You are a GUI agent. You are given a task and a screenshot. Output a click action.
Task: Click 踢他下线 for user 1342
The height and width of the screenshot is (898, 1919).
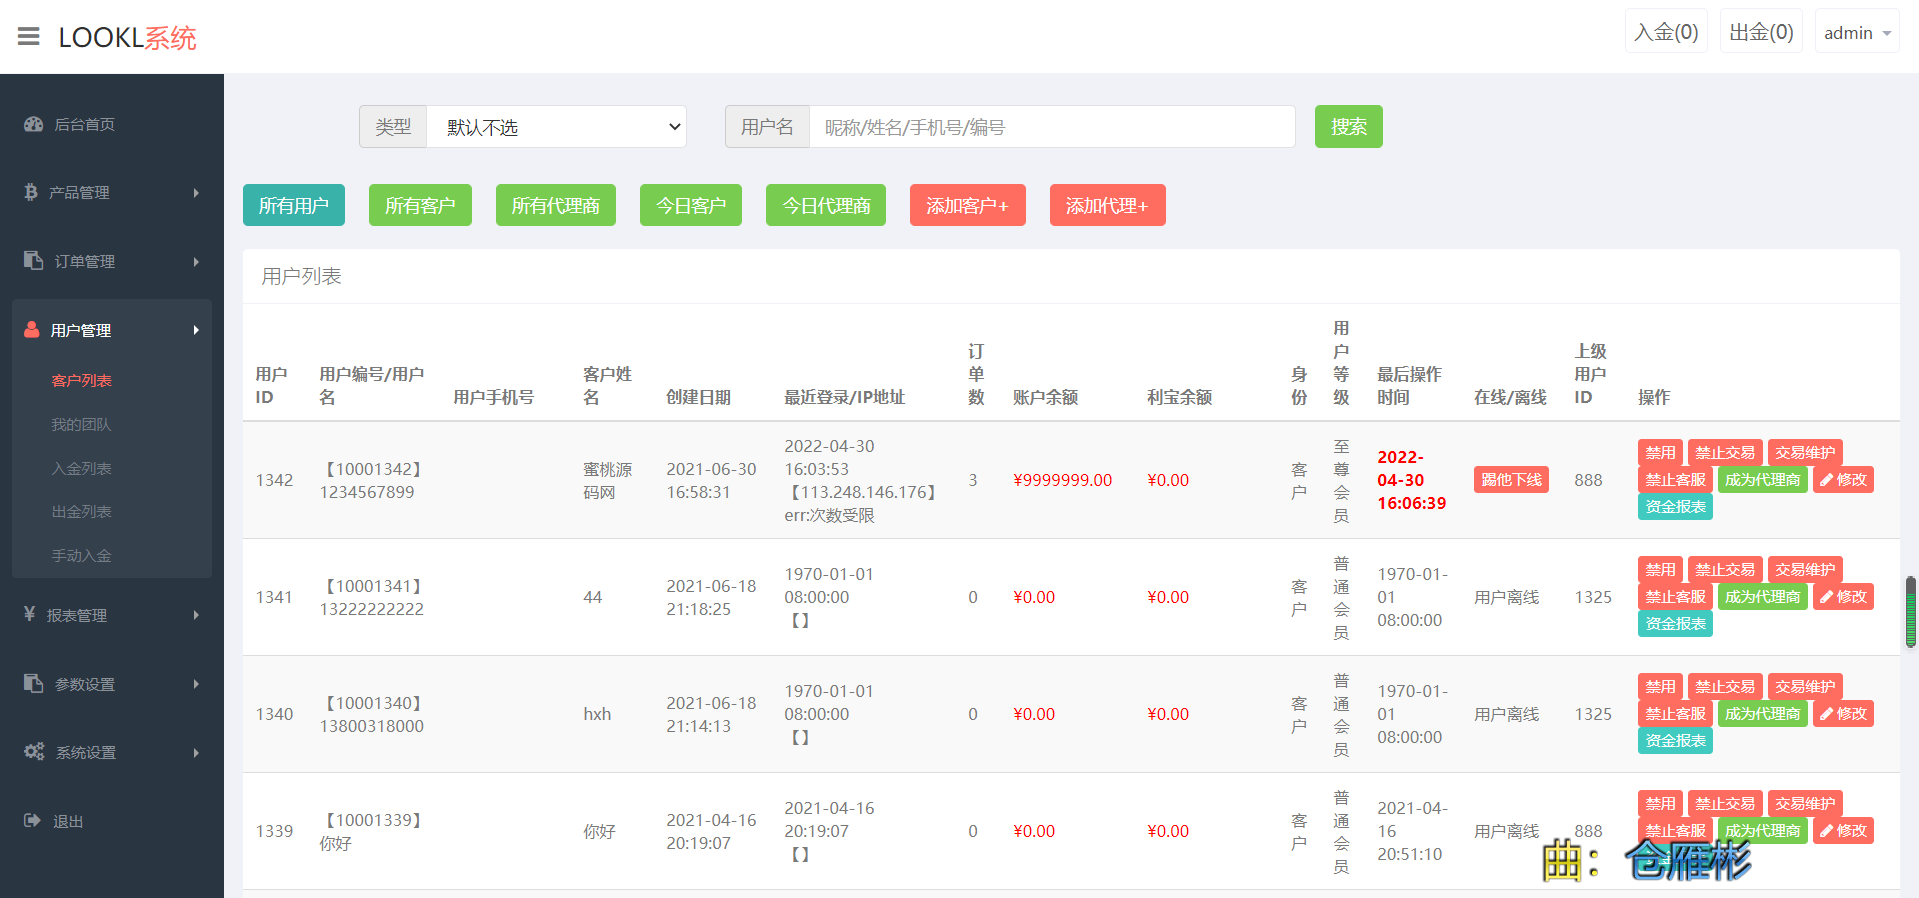point(1510,480)
